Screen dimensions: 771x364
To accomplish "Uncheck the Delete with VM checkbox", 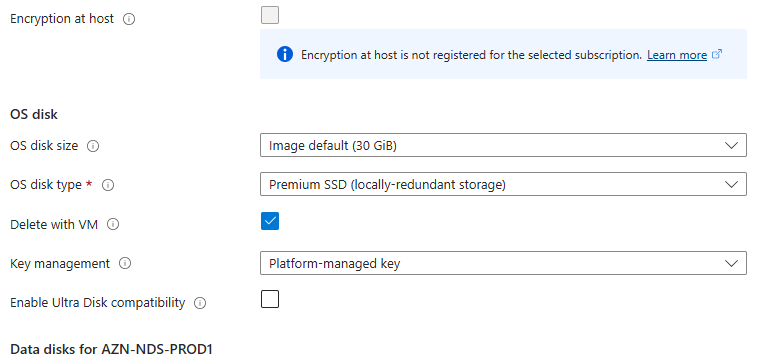I will point(270,221).
